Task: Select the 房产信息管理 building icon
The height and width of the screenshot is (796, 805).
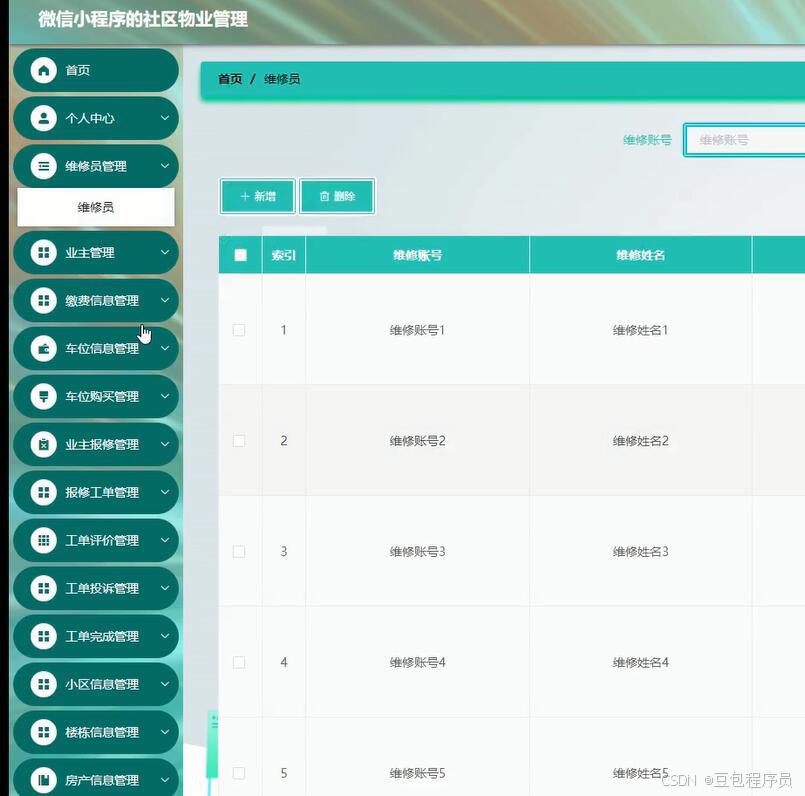Action: [42, 780]
